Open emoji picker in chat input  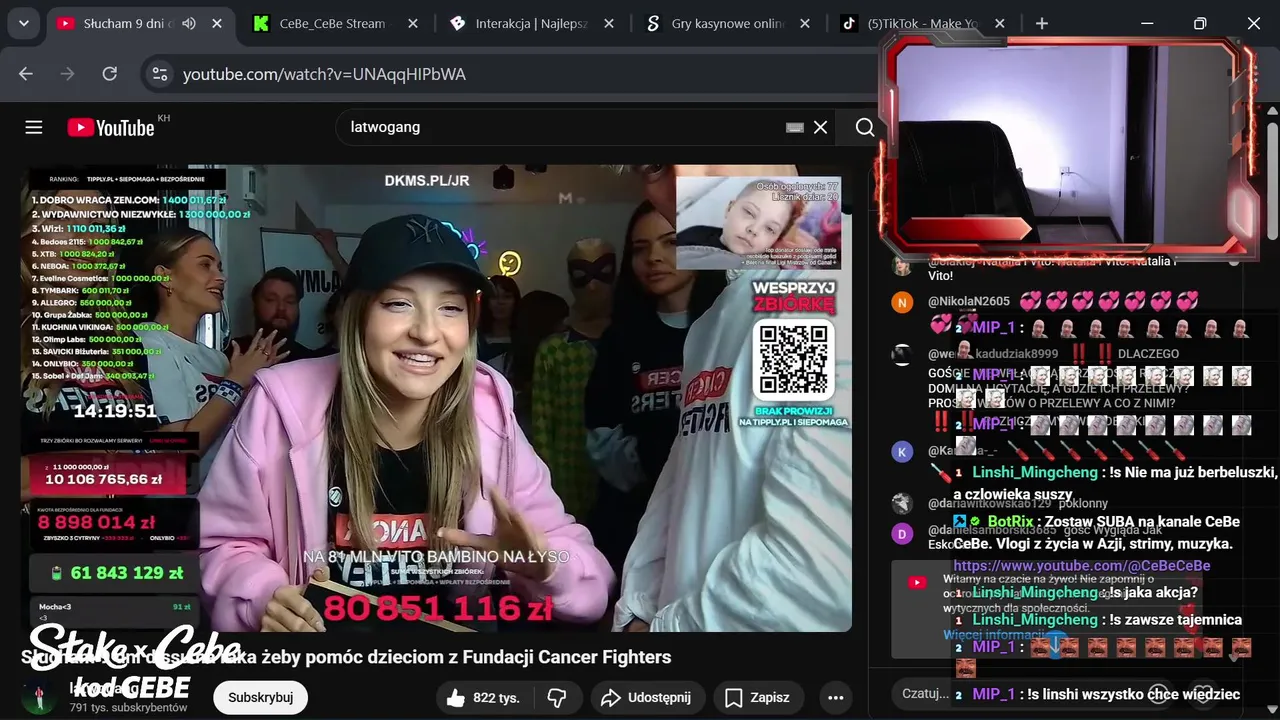click(1157, 692)
